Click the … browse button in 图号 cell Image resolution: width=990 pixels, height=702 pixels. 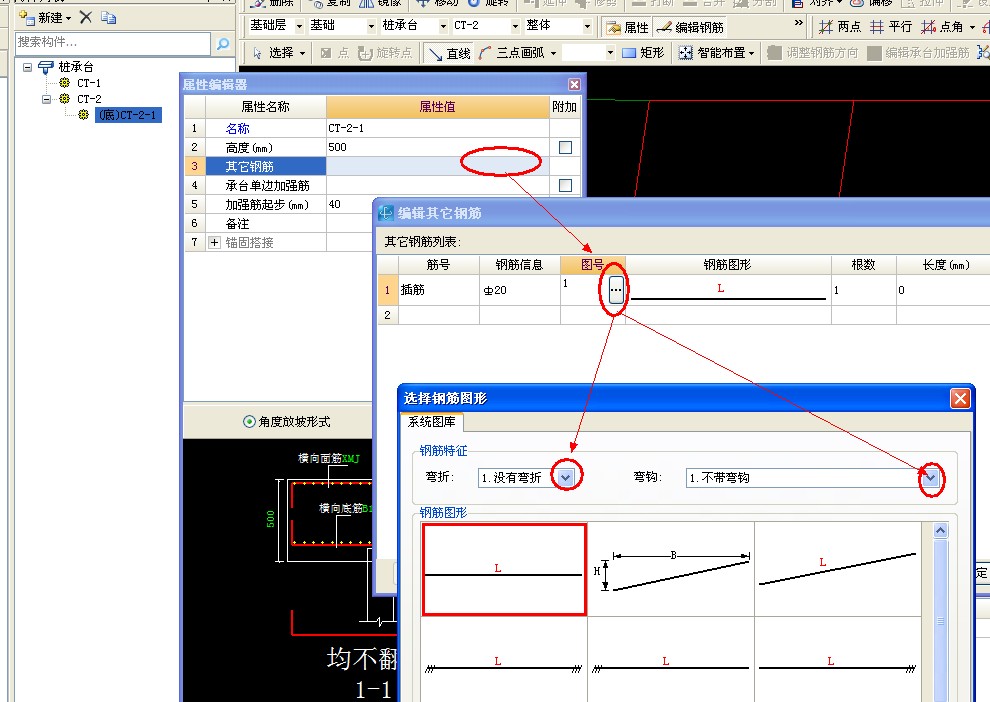616,290
